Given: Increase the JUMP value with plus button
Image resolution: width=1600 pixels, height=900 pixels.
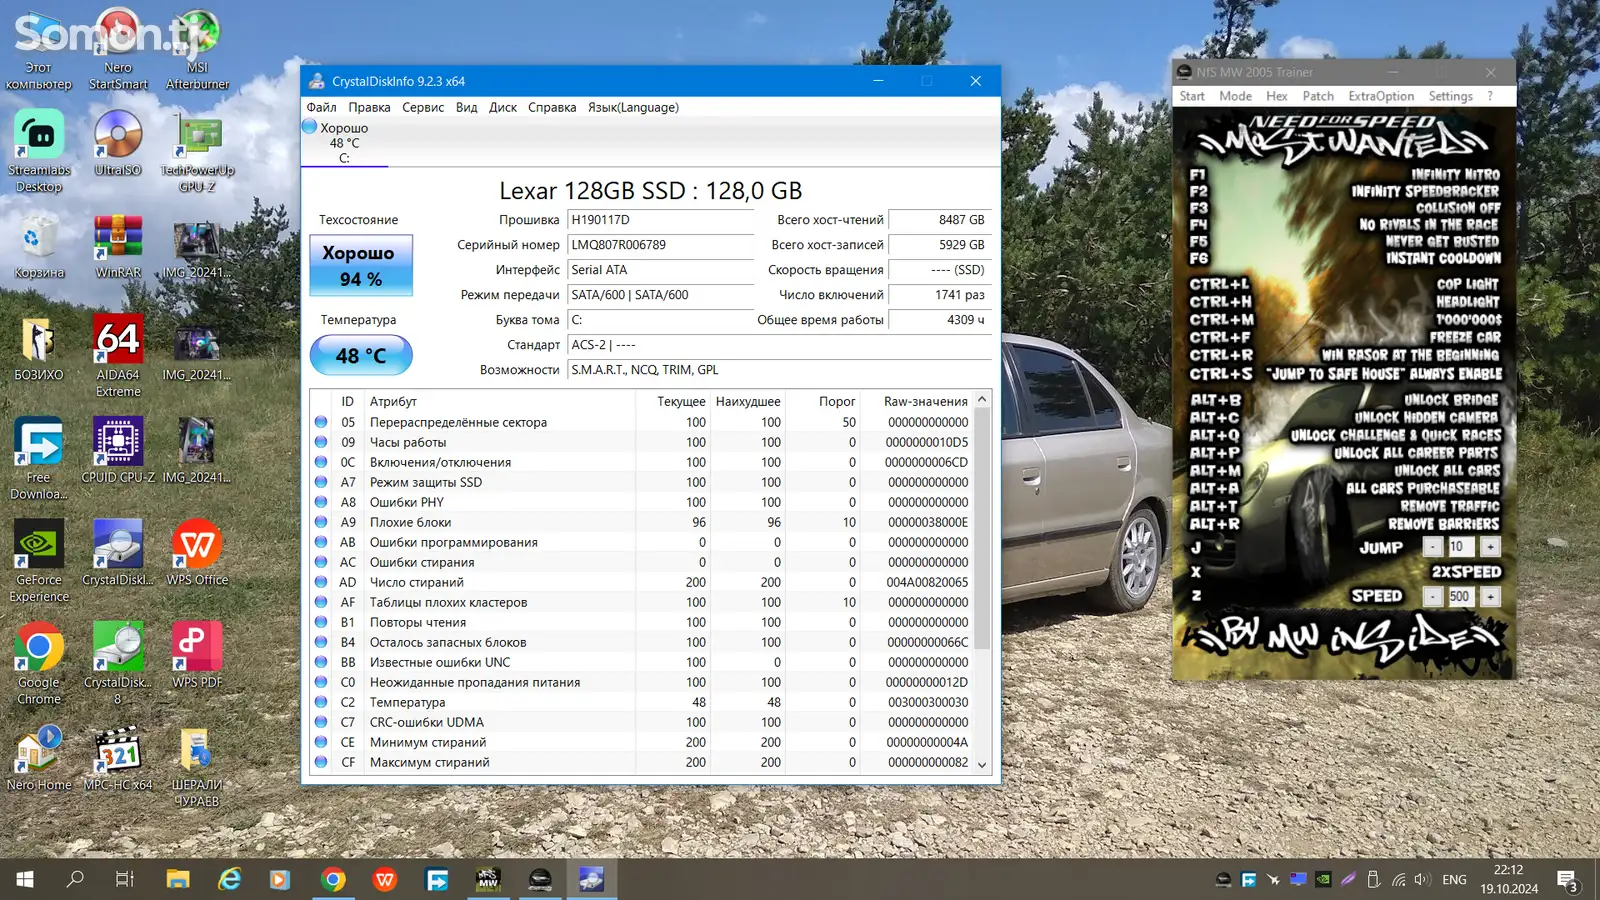Looking at the screenshot, I should coord(1490,547).
